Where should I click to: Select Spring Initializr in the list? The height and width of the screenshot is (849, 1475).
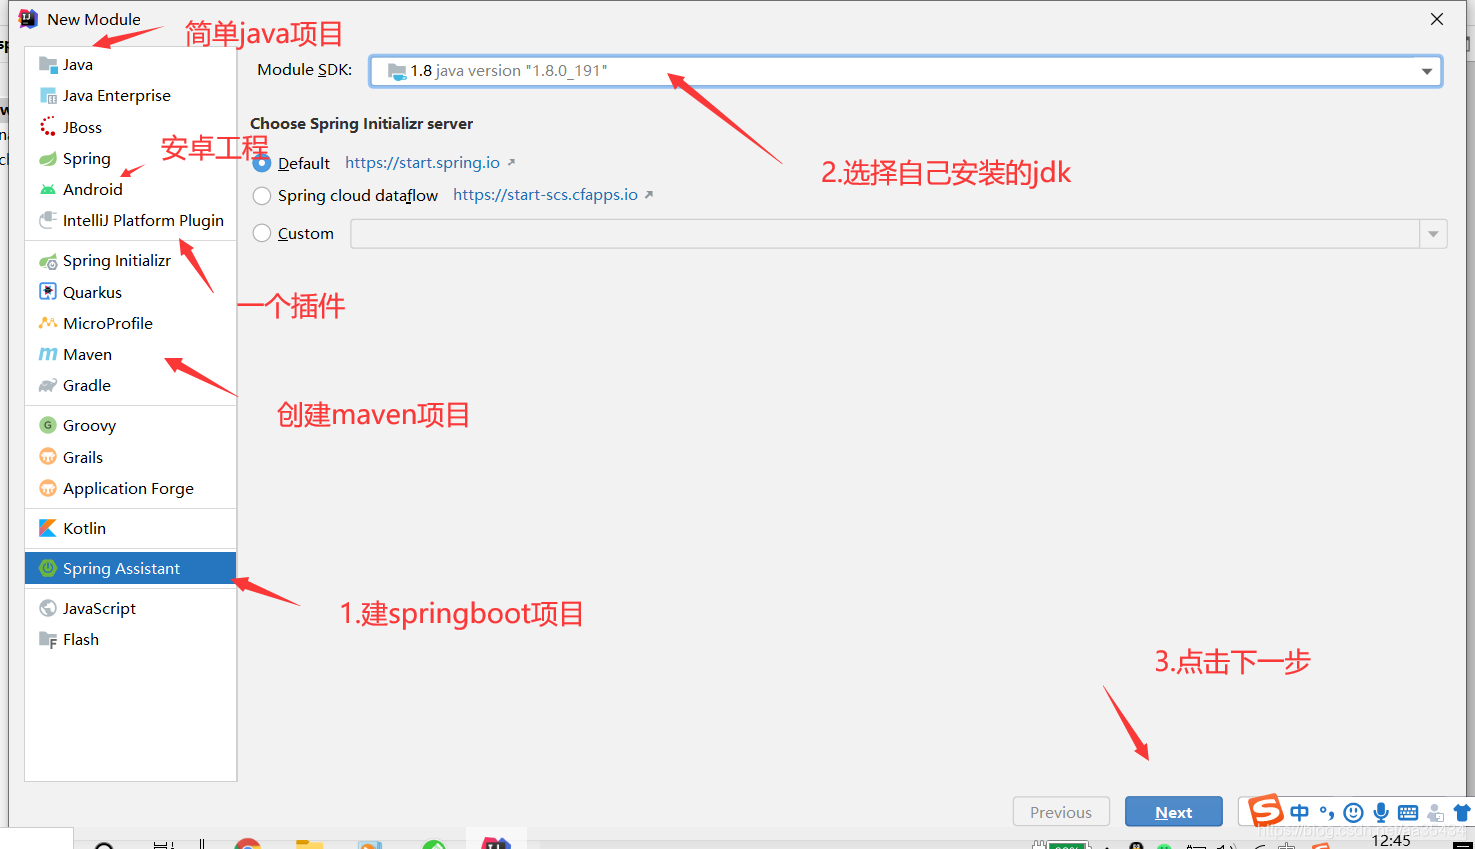point(130,260)
